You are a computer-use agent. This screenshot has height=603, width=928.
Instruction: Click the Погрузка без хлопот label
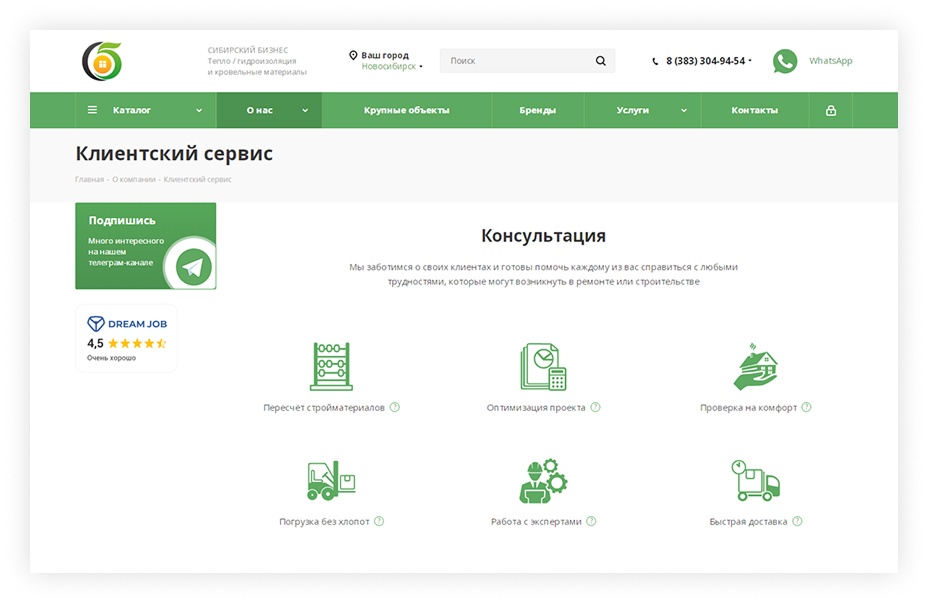click(x=324, y=522)
